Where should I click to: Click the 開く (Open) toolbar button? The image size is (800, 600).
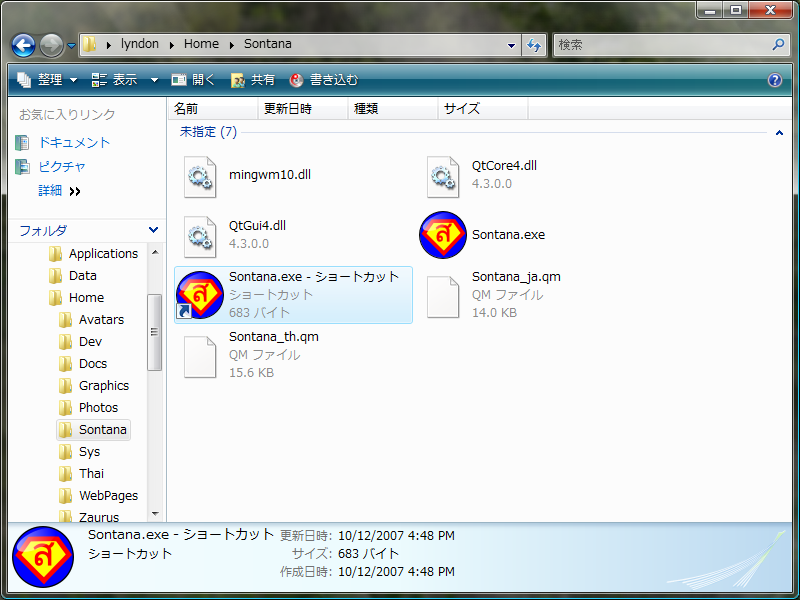(193, 80)
